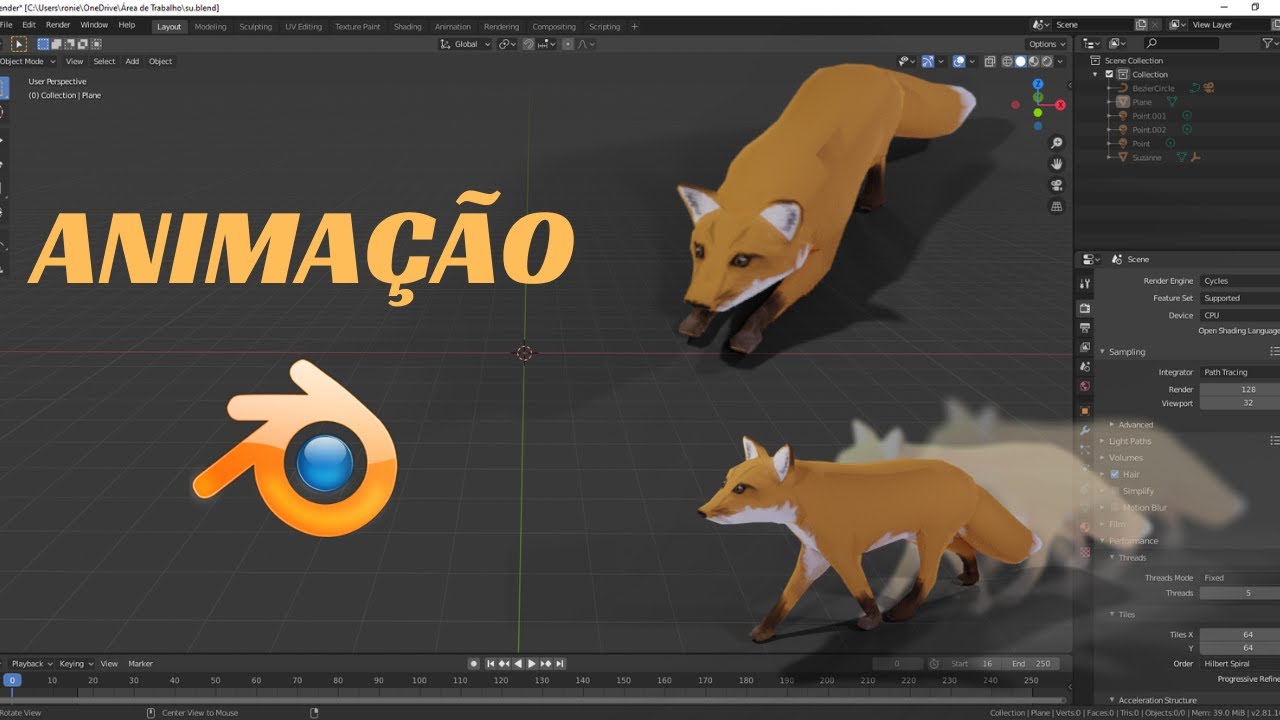Open the Options dropdown in viewport header
Image resolution: width=1280 pixels, height=720 pixels.
[x=1046, y=44]
